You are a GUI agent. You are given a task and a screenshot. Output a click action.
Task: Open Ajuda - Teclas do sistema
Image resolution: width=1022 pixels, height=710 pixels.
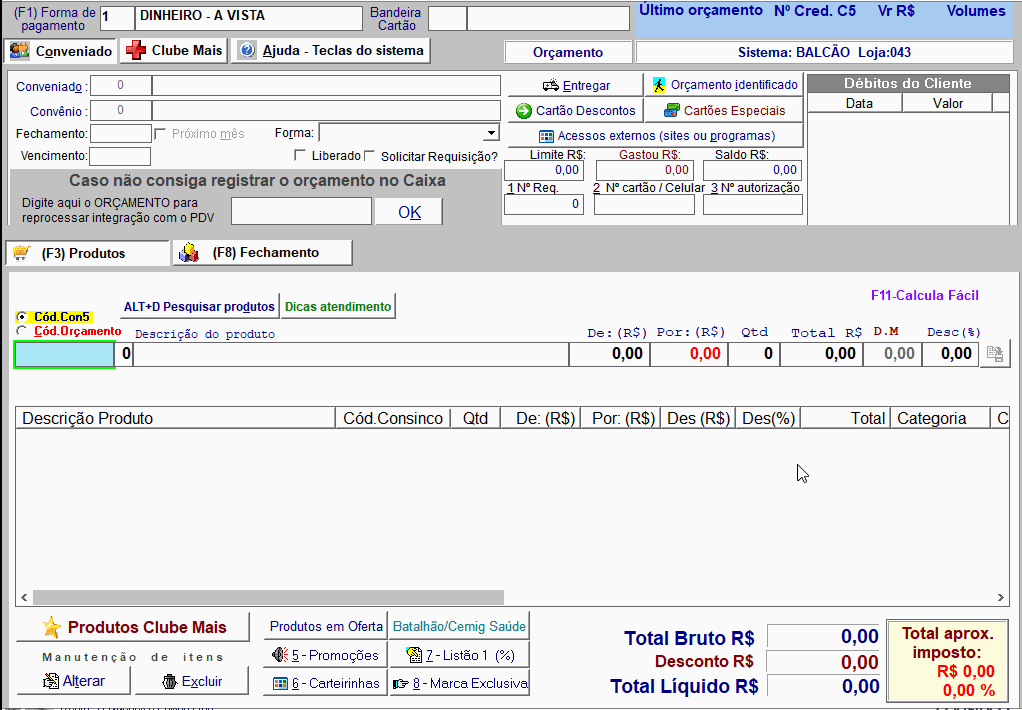pos(330,50)
